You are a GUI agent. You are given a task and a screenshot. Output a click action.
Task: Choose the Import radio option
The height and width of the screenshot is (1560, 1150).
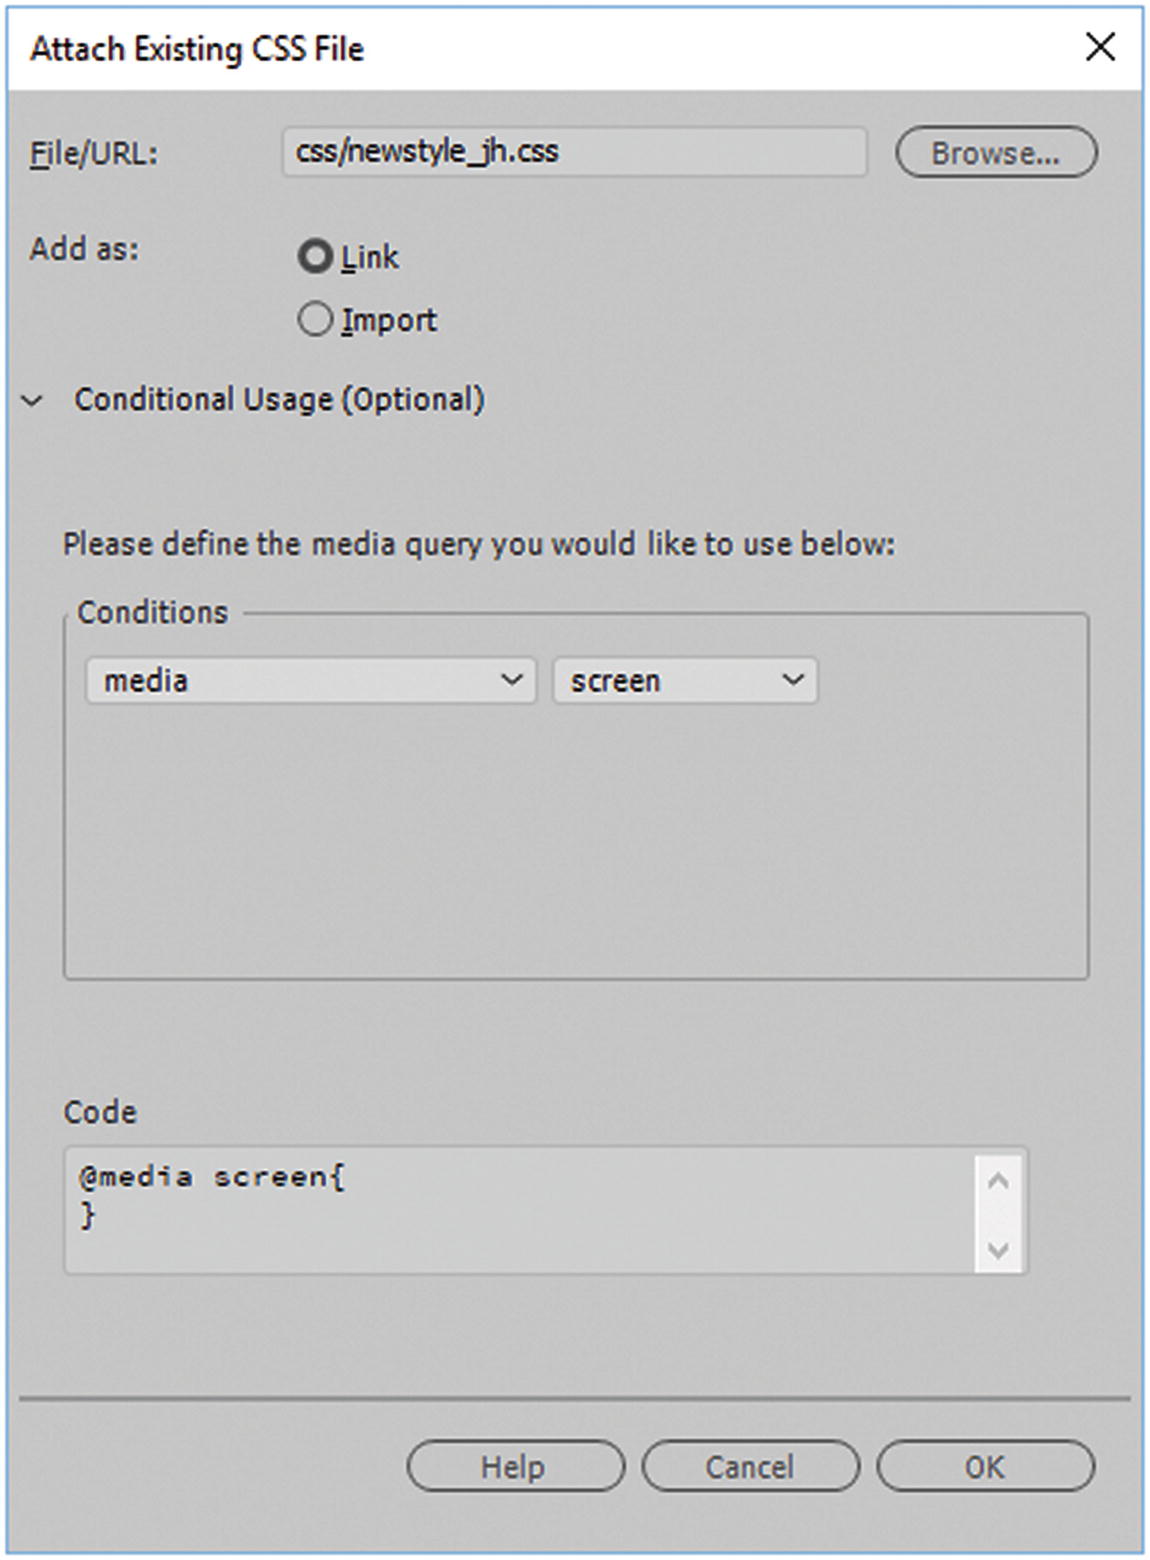(x=315, y=320)
